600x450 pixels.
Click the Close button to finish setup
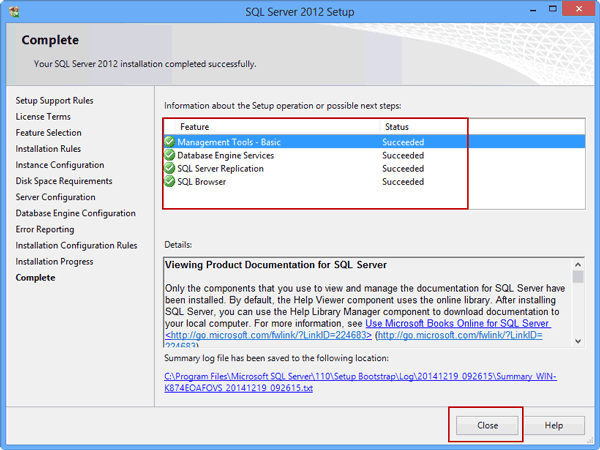click(487, 425)
